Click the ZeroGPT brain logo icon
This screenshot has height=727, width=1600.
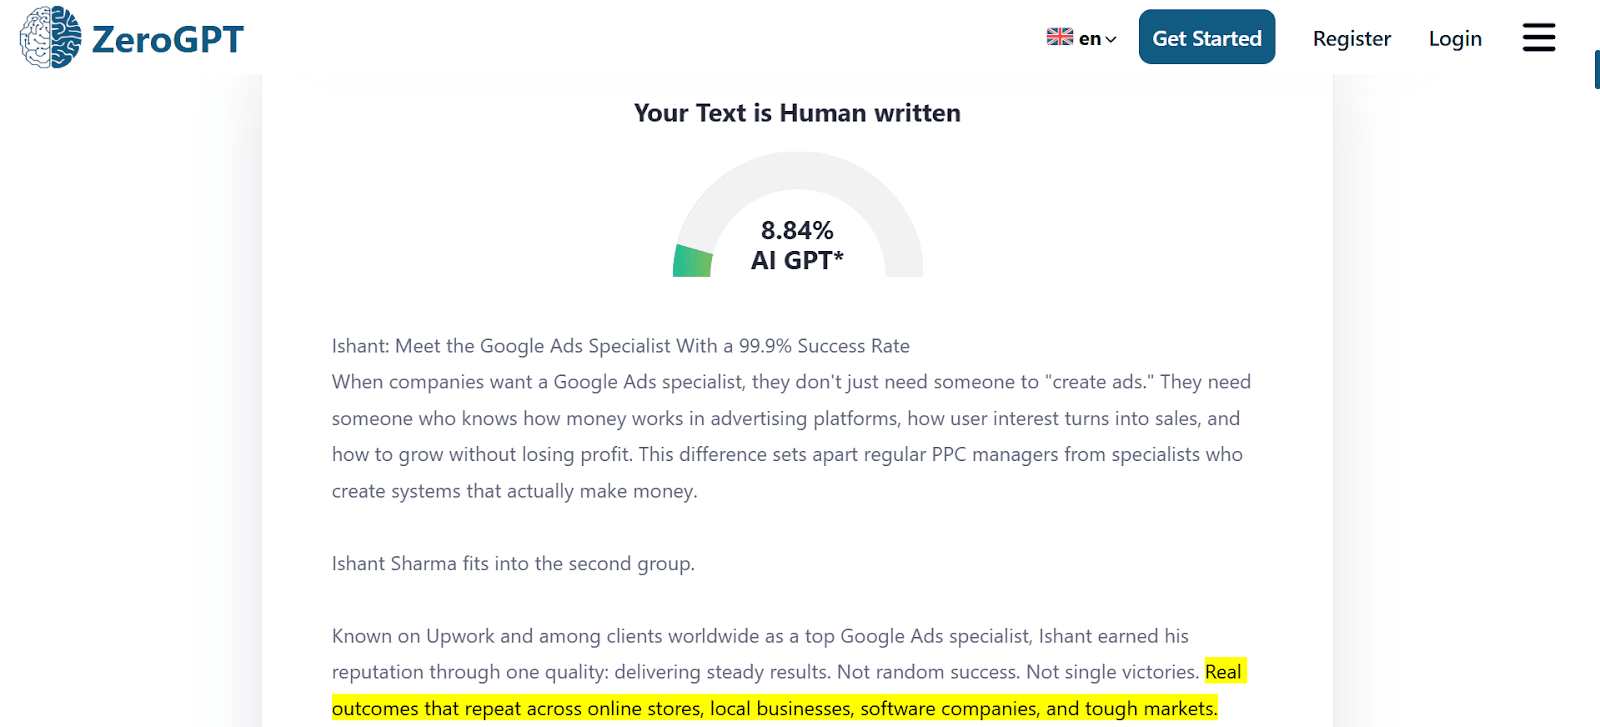pyautogui.click(x=50, y=38)
